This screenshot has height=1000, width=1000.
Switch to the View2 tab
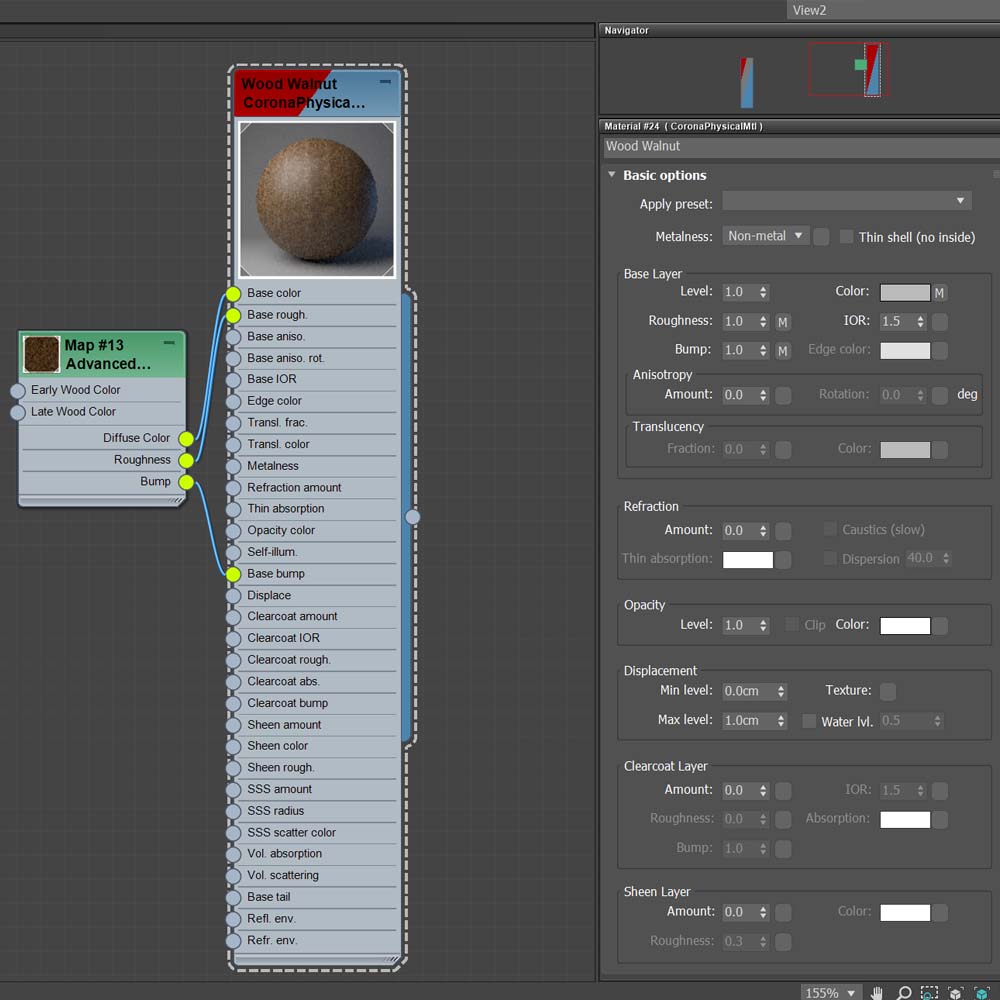click(x=809, y=10)
